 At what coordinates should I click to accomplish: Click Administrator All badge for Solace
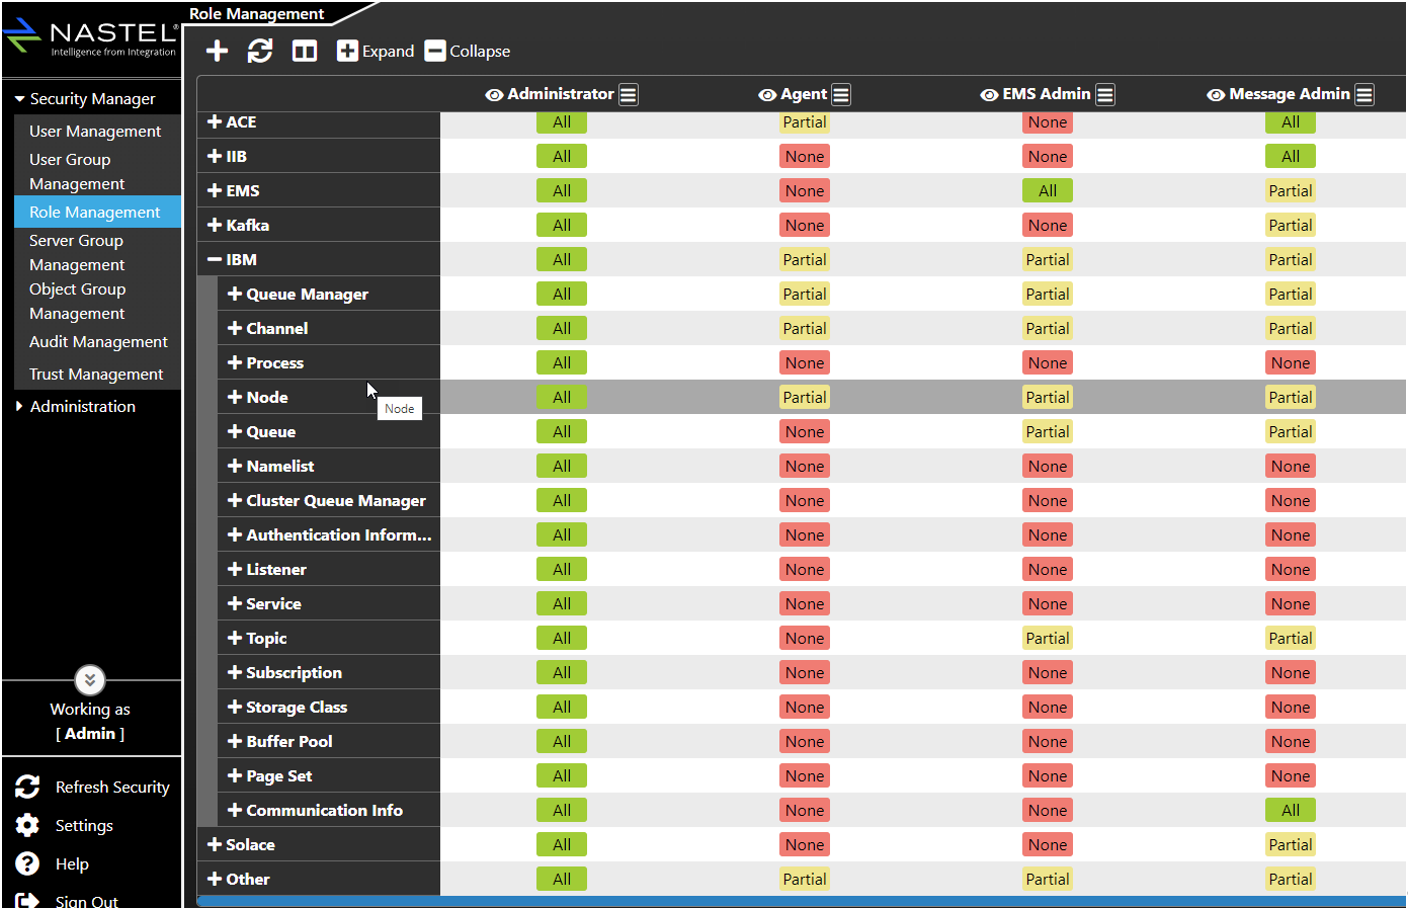pyautogui.click(x=562, y=844)
